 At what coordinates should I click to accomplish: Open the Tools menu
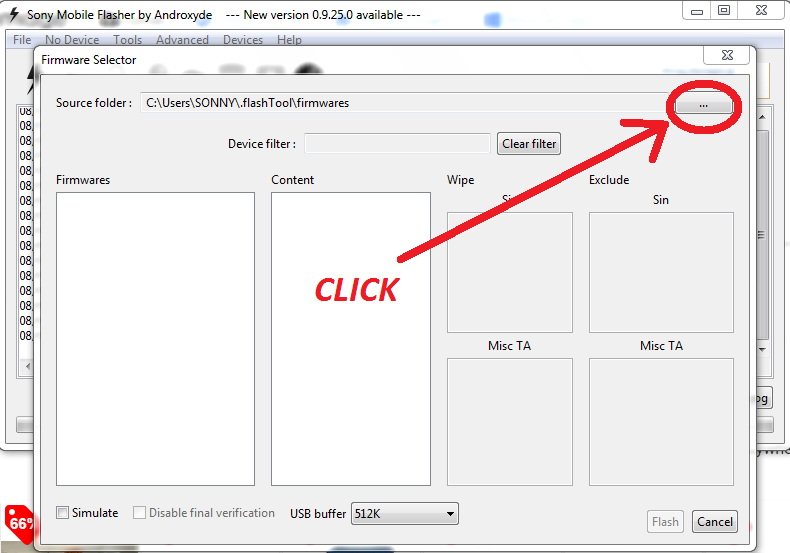(x=127, y=40)
